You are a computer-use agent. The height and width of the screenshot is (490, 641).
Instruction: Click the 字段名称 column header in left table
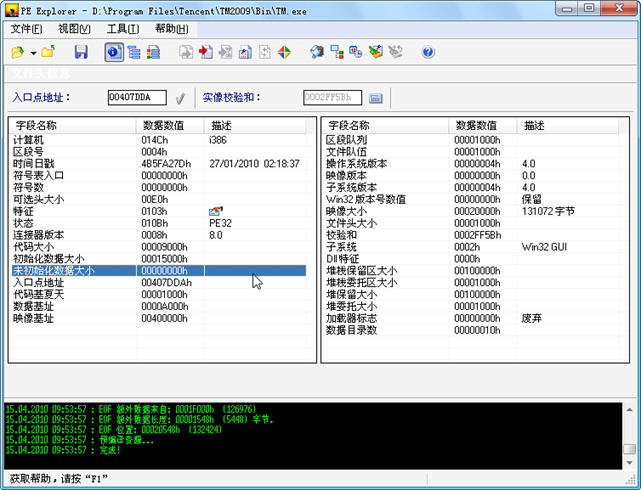tap(72, 126)
